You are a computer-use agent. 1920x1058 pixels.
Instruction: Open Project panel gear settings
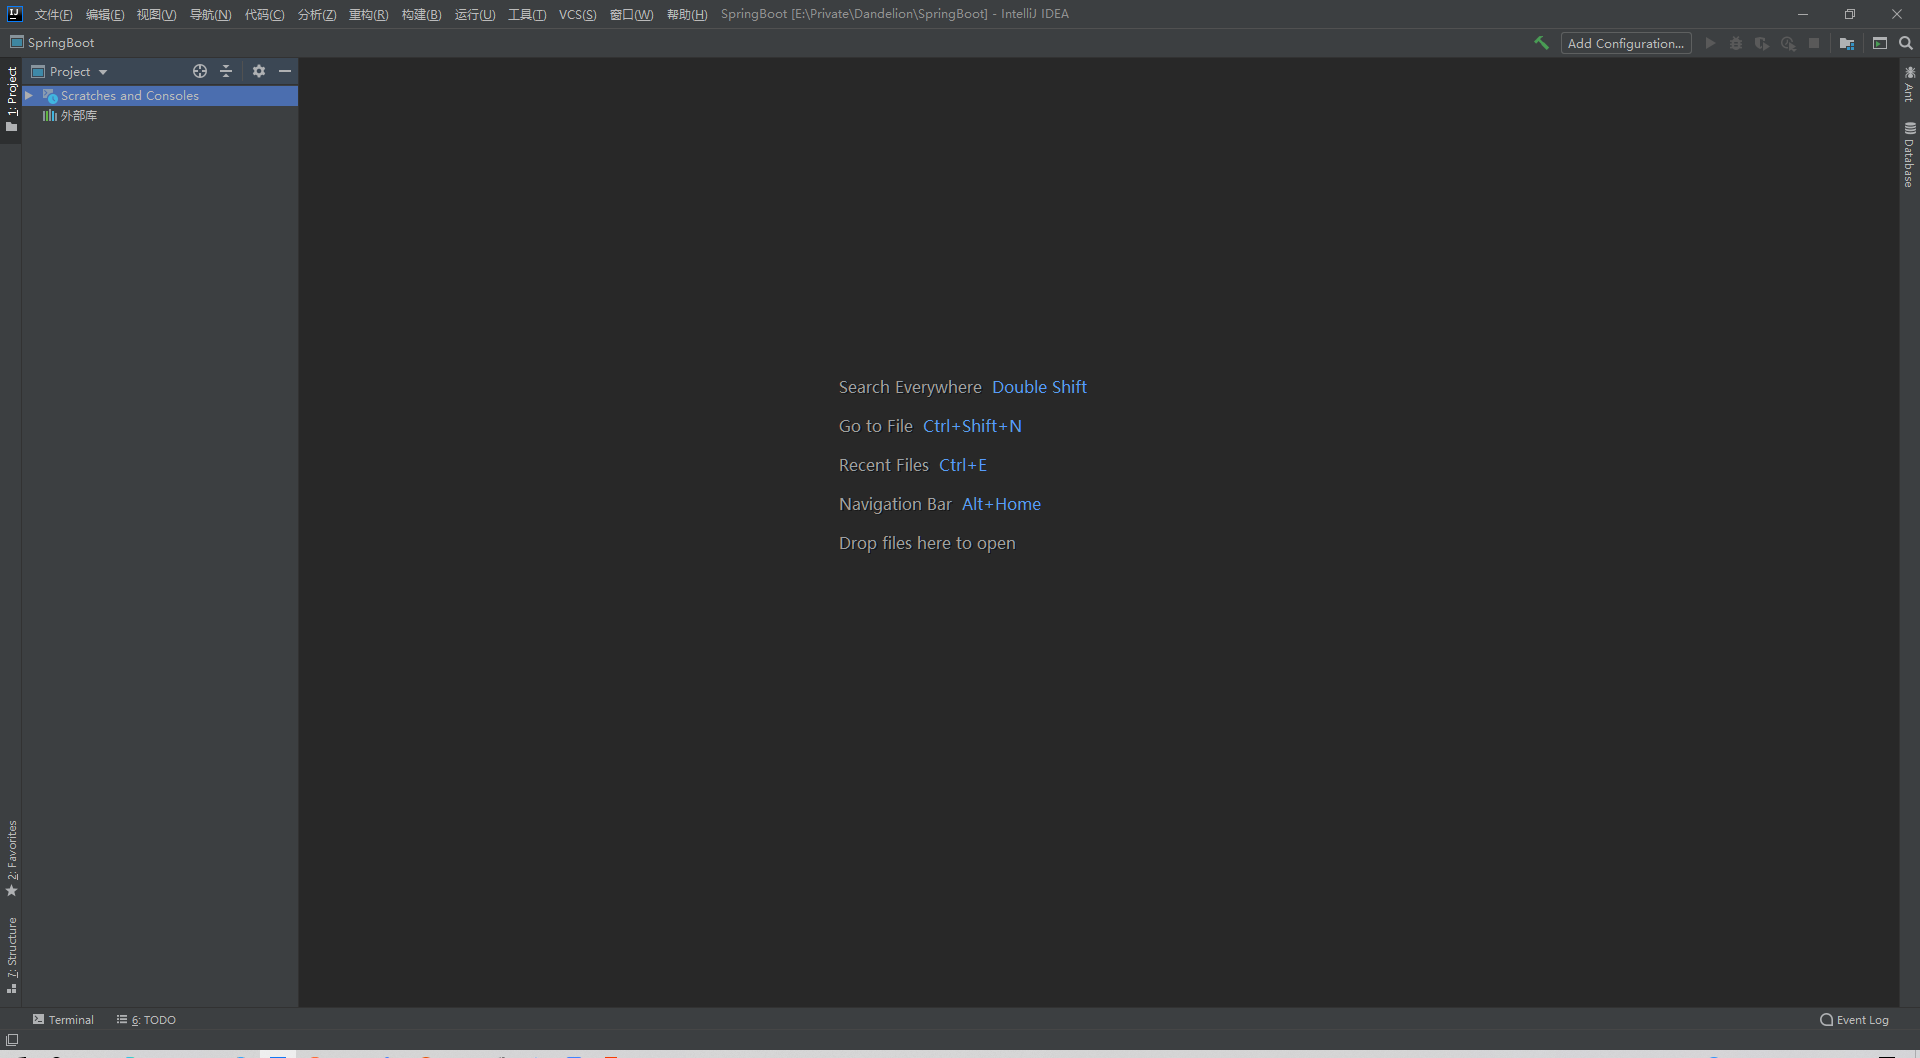[259, 71]
